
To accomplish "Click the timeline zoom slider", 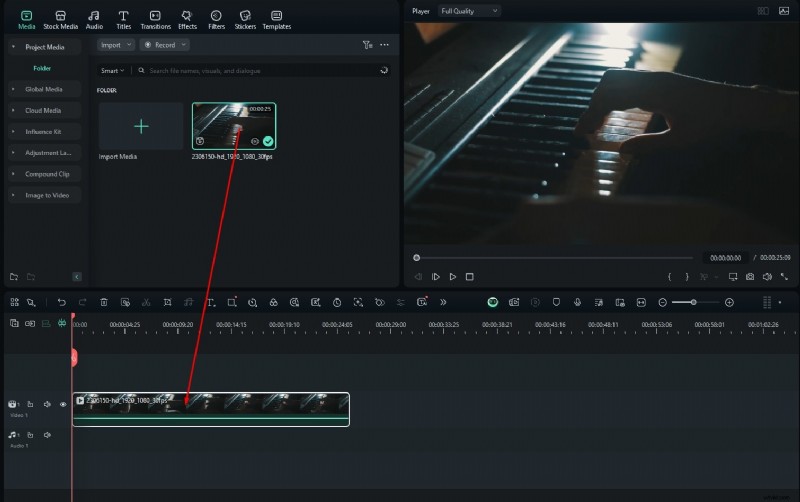I will coord(695,302).
